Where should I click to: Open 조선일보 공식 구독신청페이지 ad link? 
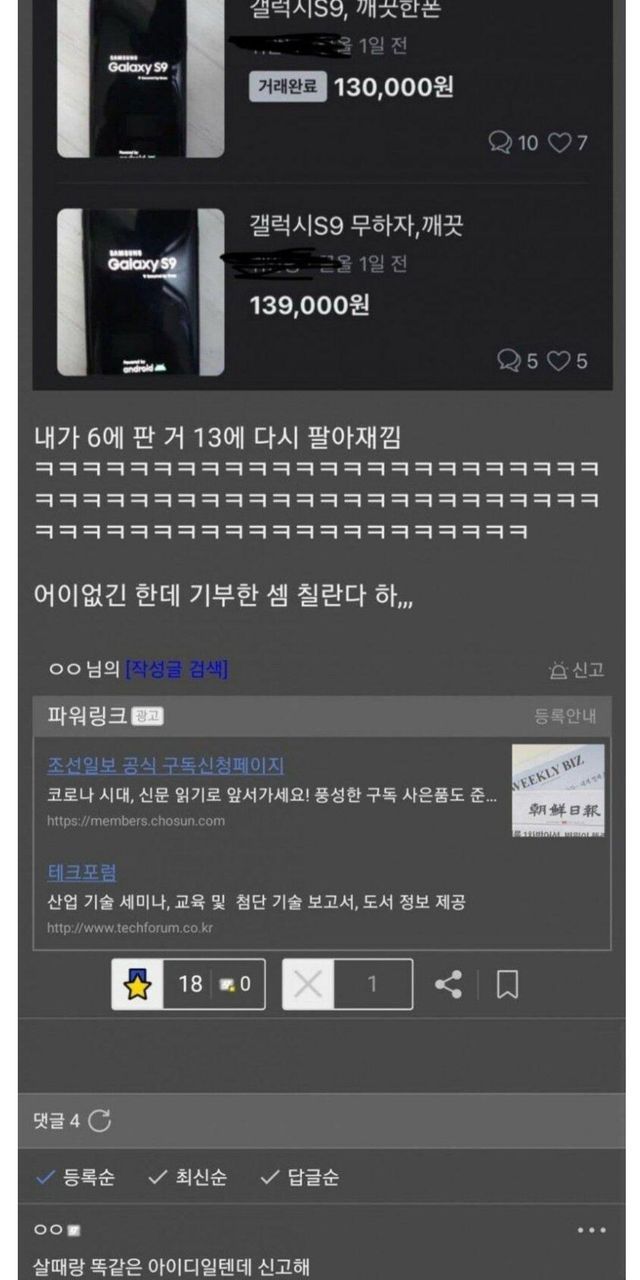coord(166,766)
